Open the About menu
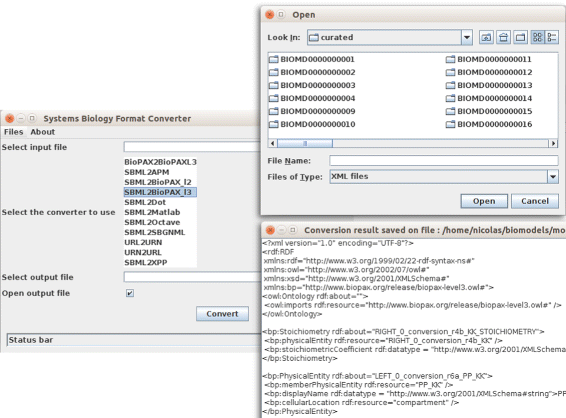This screenshot has width=566, height=418. 43,132
